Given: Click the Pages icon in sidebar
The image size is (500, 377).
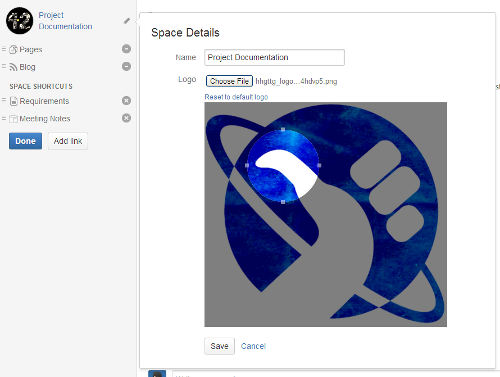Looking at the screenshot, I should (x=13, y=50).
